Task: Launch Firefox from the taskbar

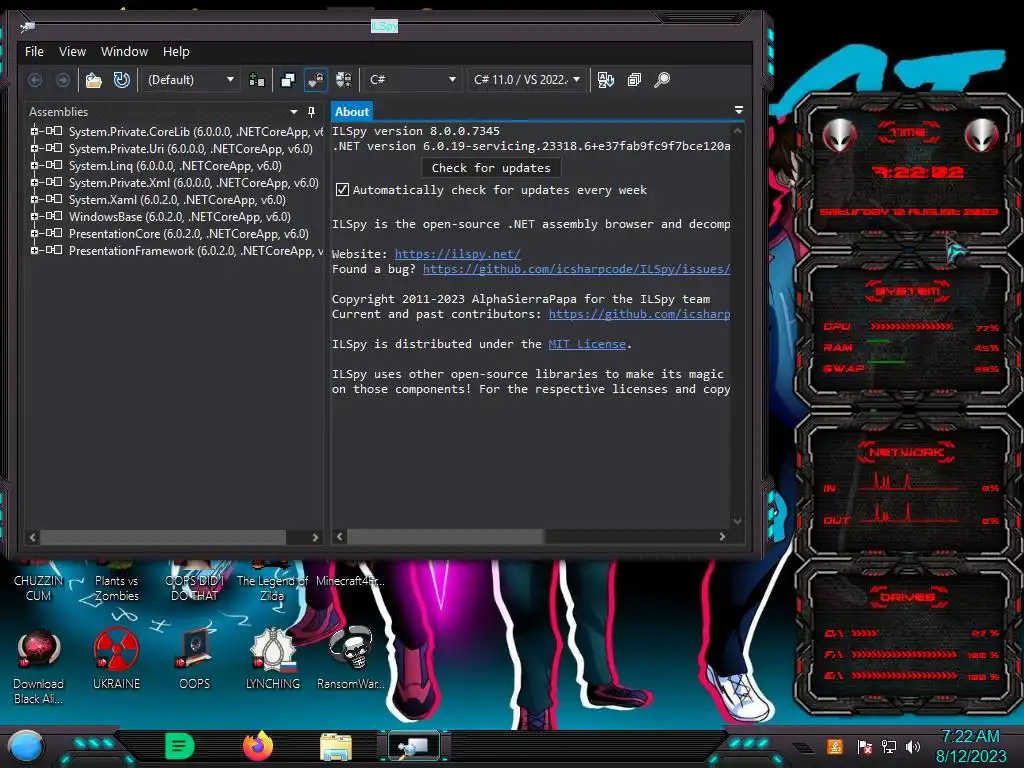Action: (258, 746)
